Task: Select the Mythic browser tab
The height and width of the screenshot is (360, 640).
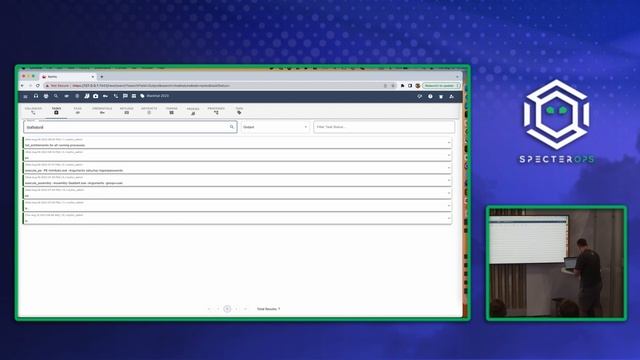Action: [68, 77]
